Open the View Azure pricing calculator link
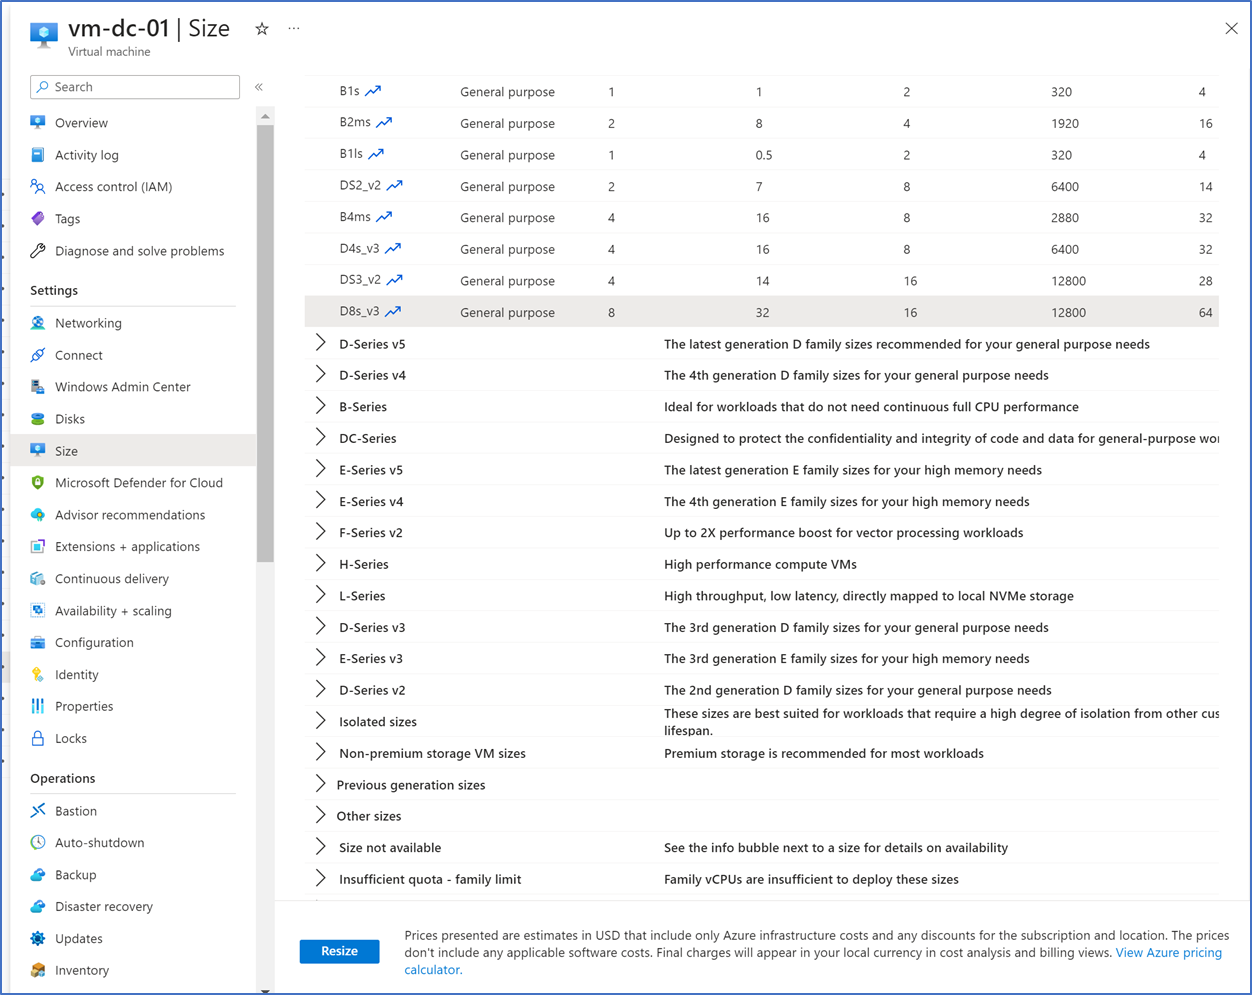Viewport: 1252px width, 995px height. coord(813,961)
